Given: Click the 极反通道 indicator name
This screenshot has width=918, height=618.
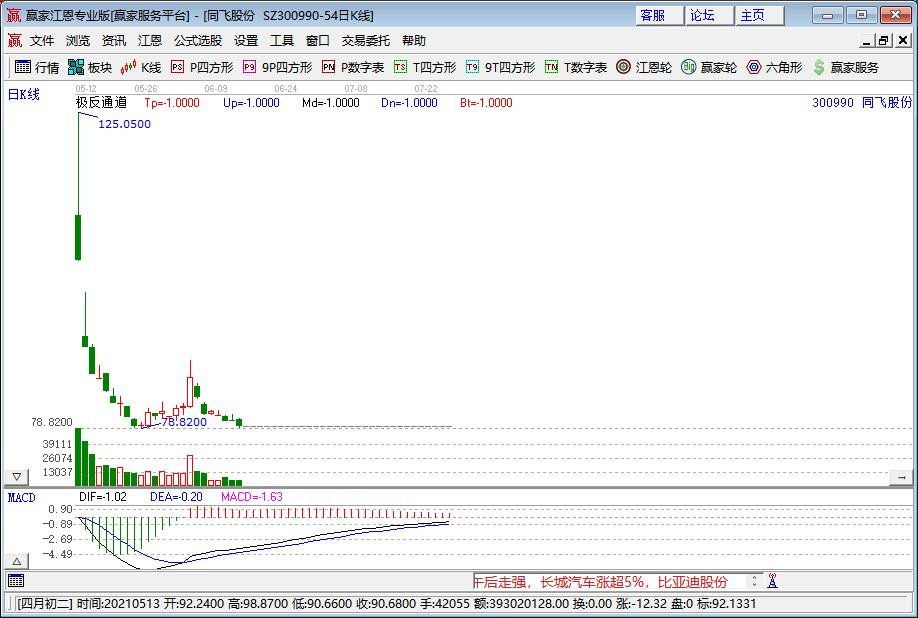Looking at the screenshot, I should (101, 102).
